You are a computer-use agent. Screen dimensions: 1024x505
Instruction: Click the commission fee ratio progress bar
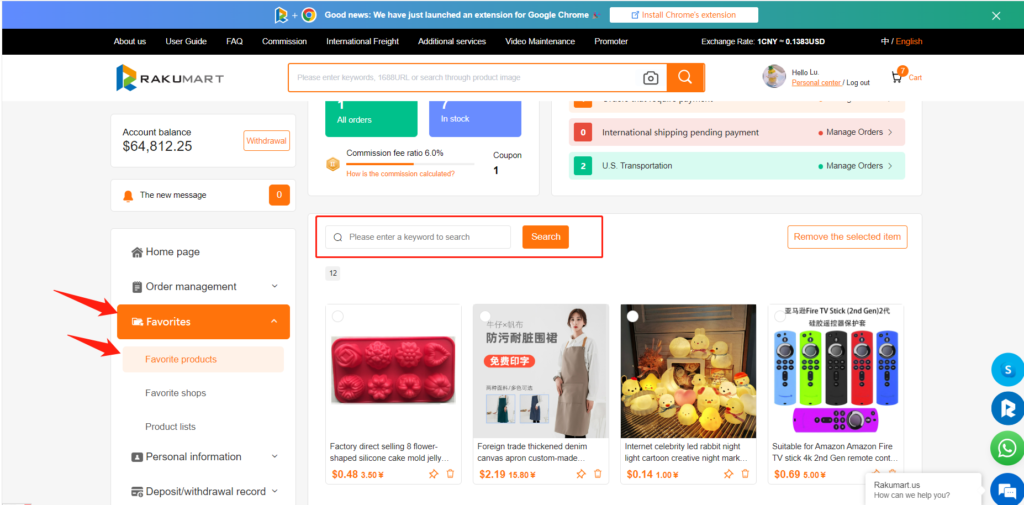(410, 163)
